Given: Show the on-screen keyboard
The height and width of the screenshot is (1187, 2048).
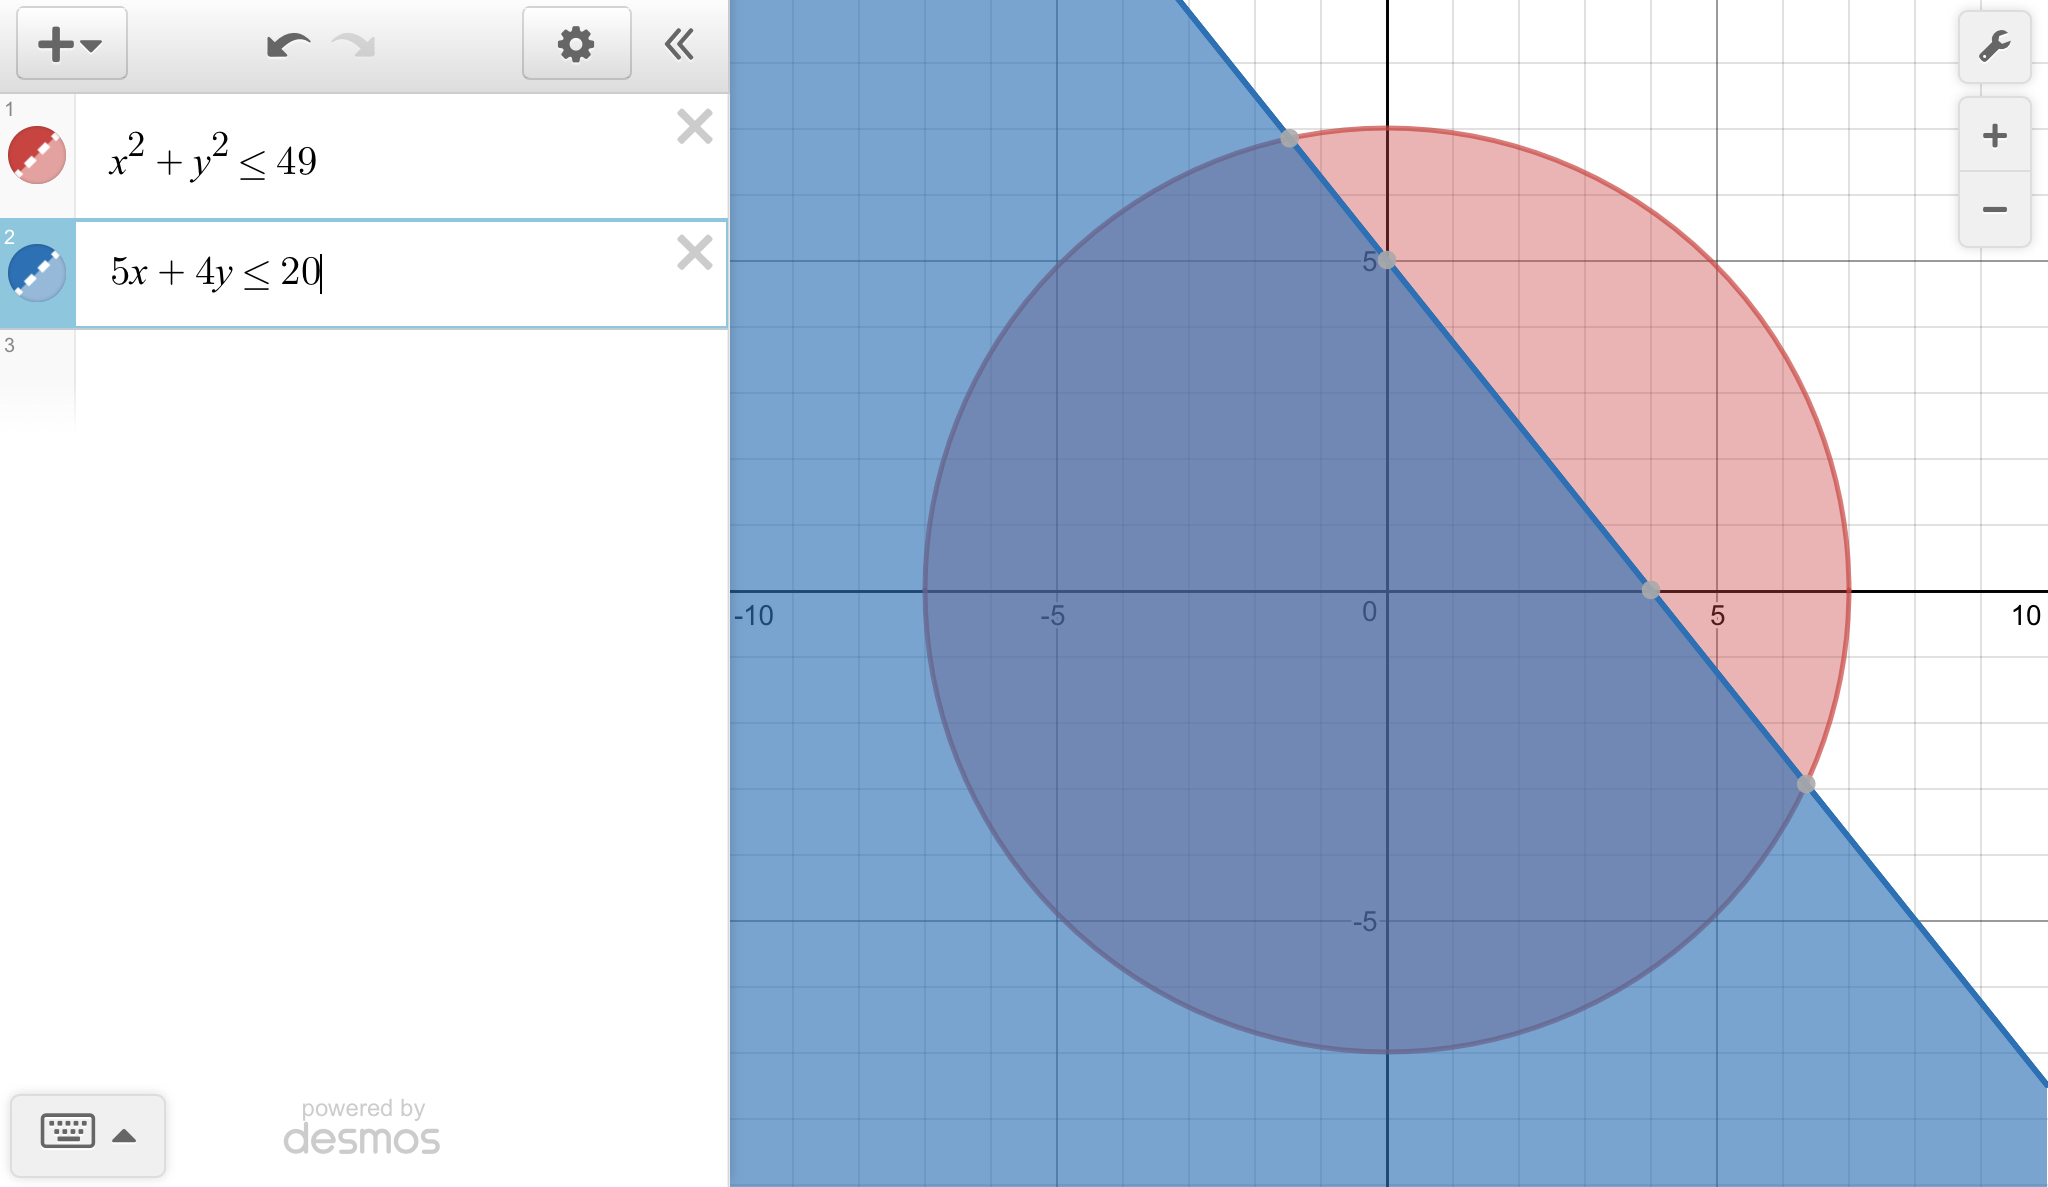Looking at the screenshot, I should (68, 1132).
